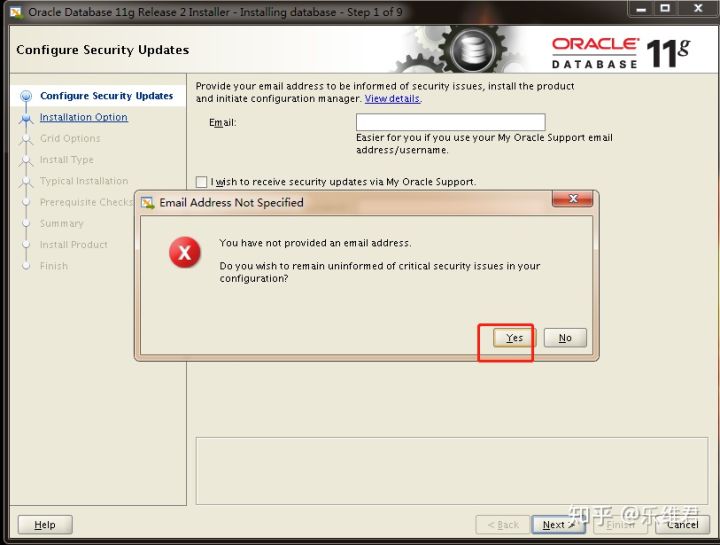This screenshot has height=545, width=720.
Task: Minimize the Oracle installer window
Action: [641, 8]
